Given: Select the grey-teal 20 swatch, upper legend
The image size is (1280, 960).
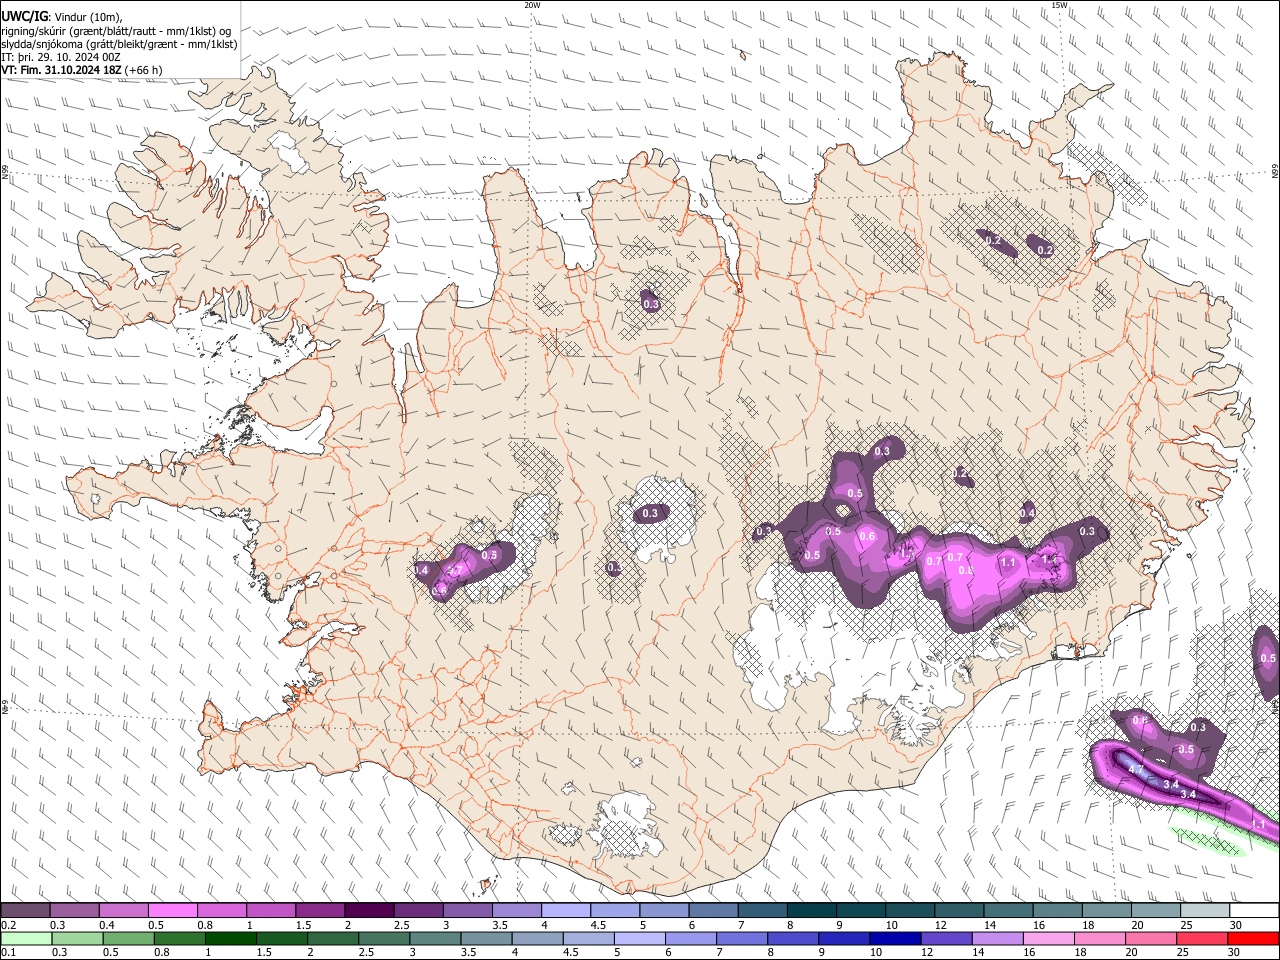Looking at the screenshot, I should [1156, 910].
